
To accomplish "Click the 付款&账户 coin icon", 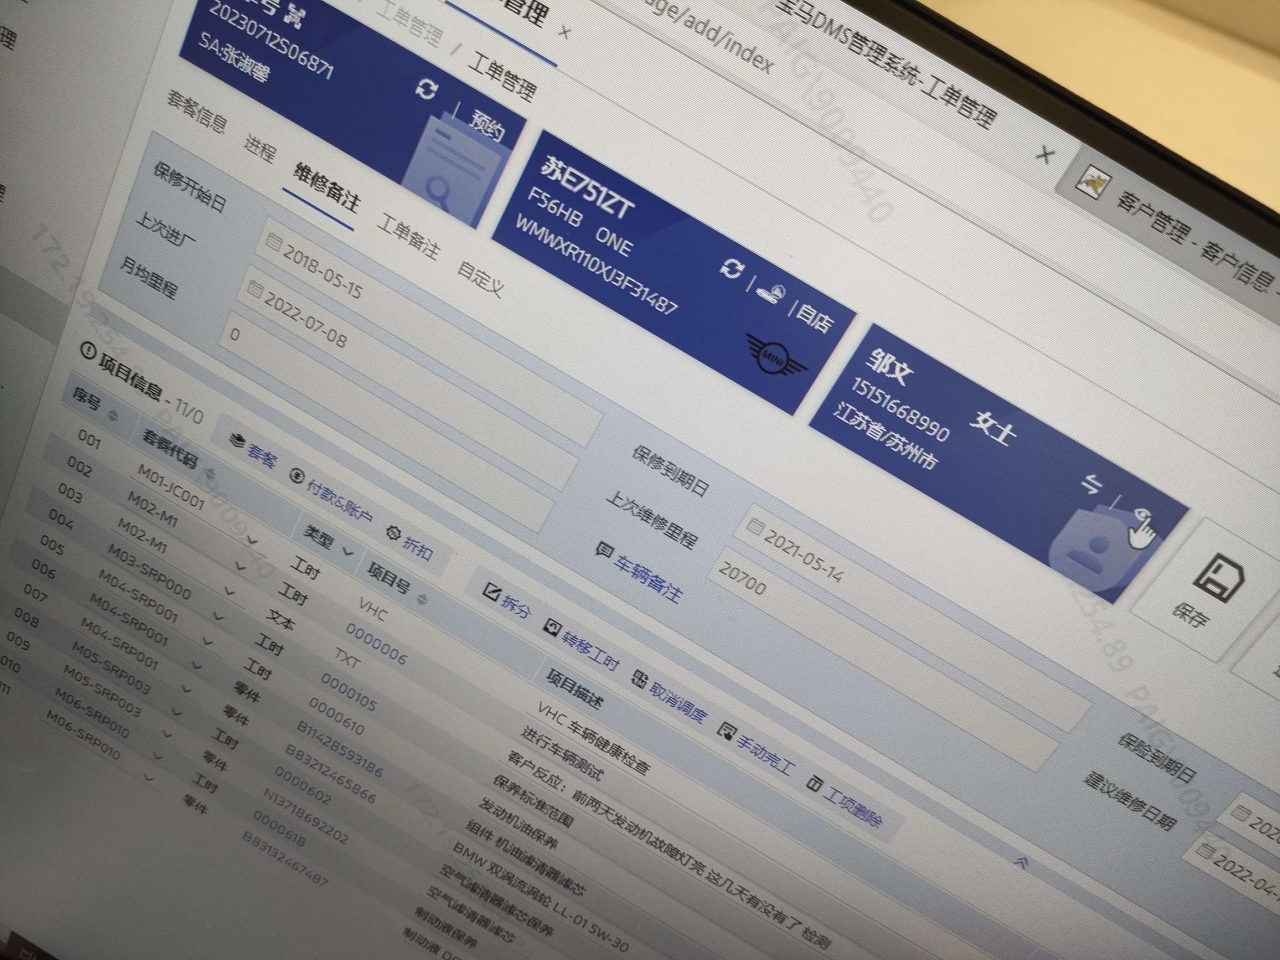I will [296, 476].
